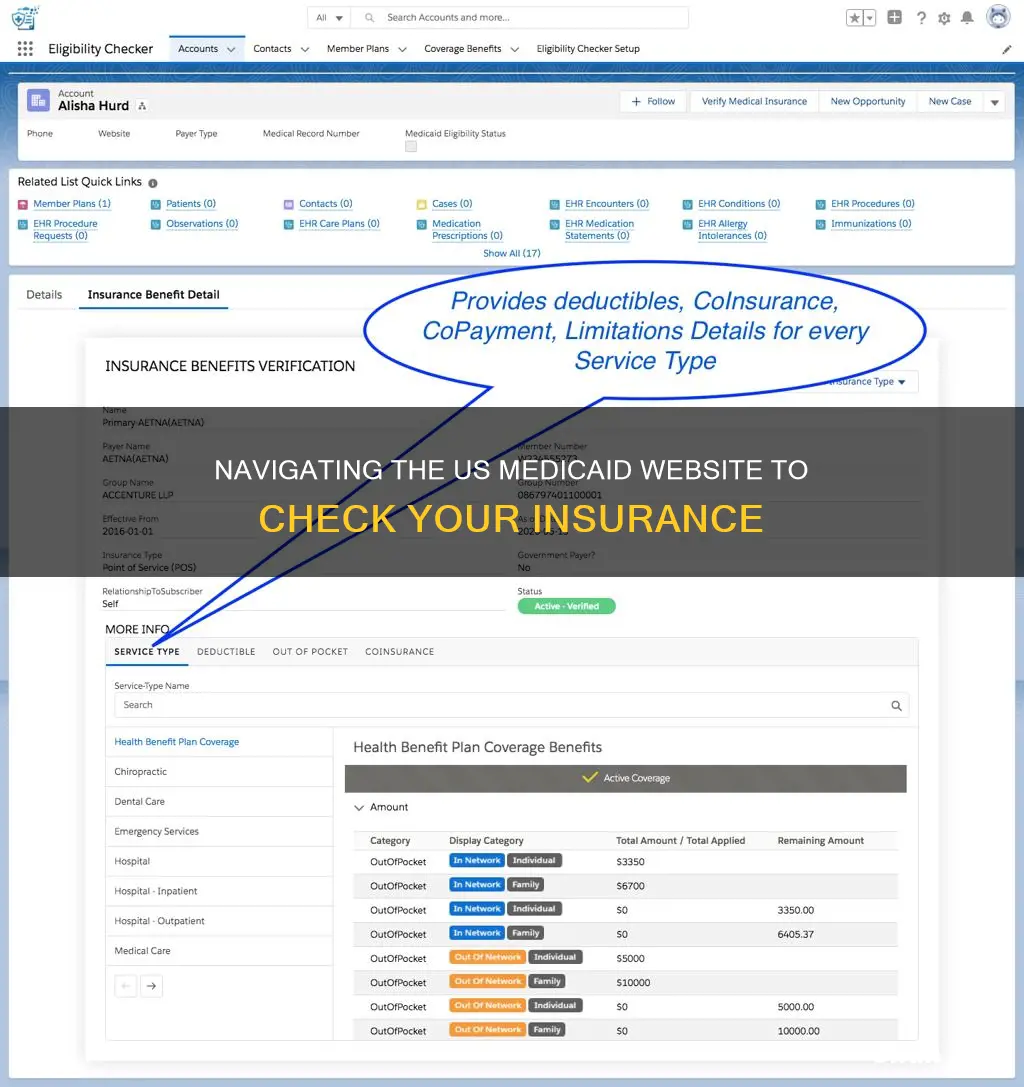The height and width of the screenshot is (1087, 1024).
Task: Select the Contacts navigation tab
Action: click(x=272, y=49)
